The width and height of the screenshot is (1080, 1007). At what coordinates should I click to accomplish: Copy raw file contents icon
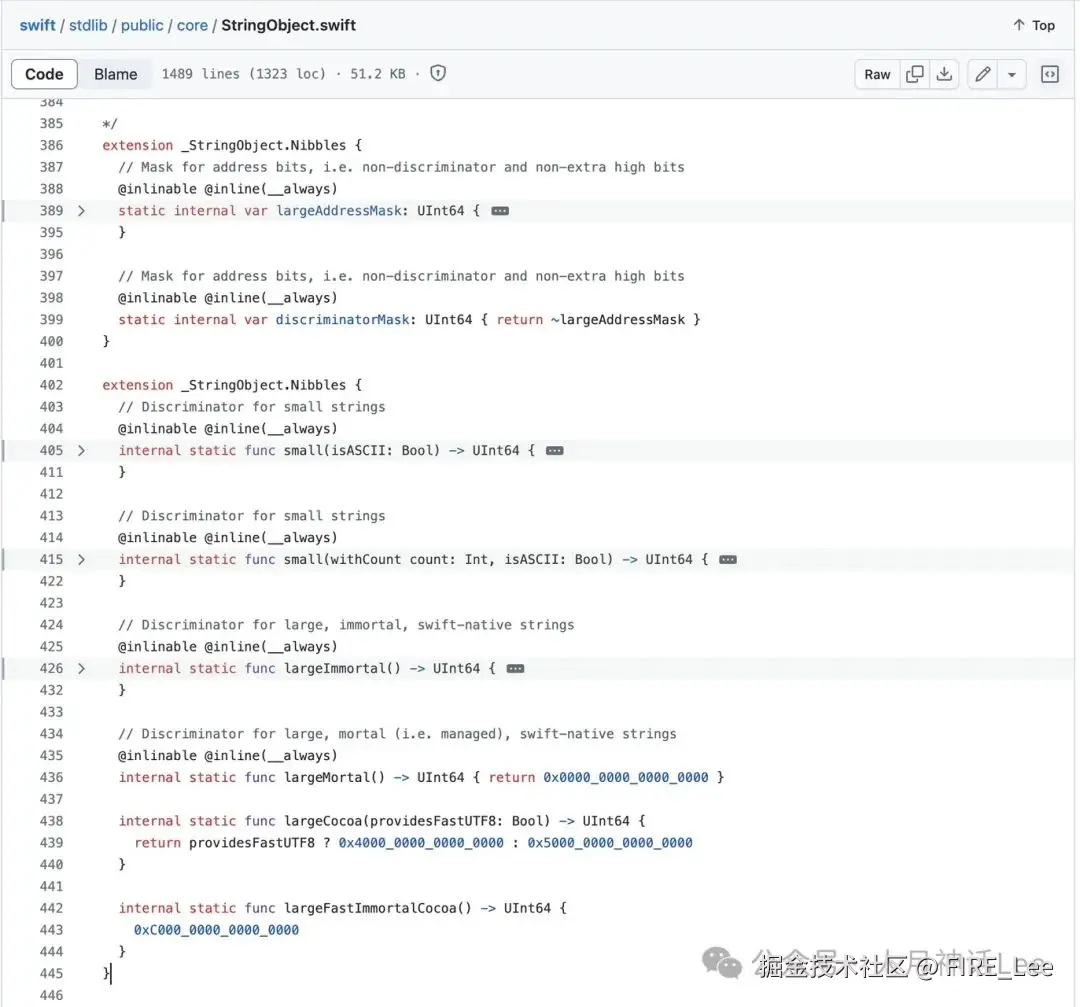[915, 74]
